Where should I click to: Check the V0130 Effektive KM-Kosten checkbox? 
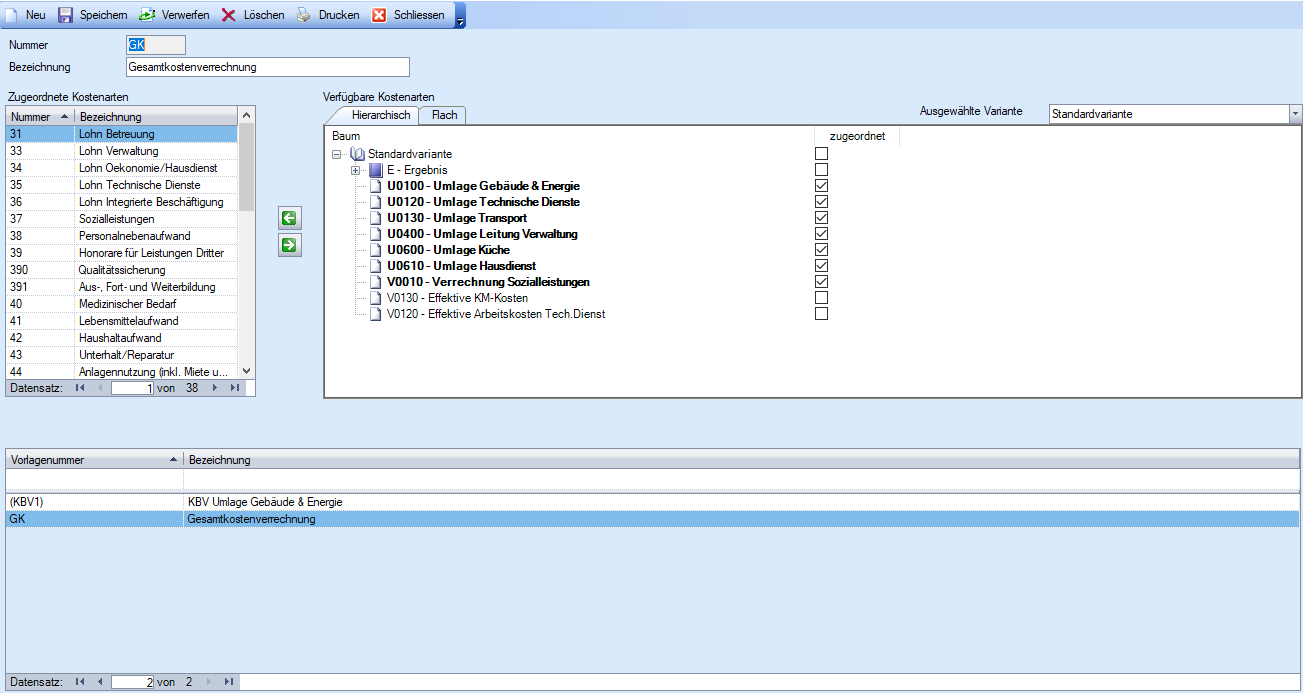click(822, 298)
